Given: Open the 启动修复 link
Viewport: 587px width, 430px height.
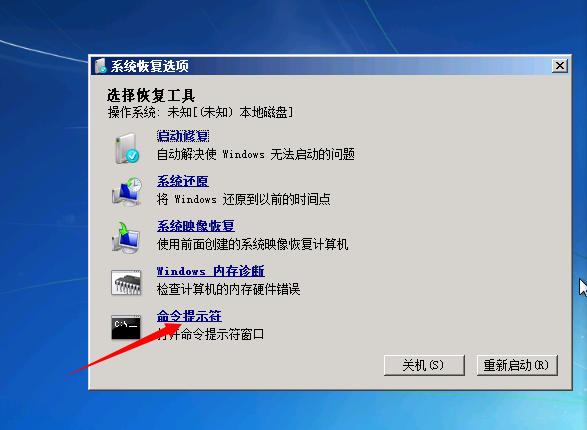Looking at the screenshot, I should point(183,136).
